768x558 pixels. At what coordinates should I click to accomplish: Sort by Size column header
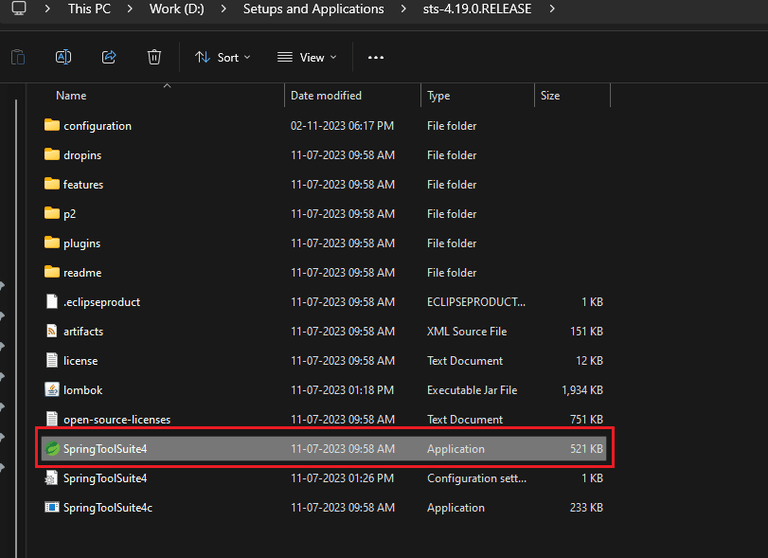click(550, 96)
